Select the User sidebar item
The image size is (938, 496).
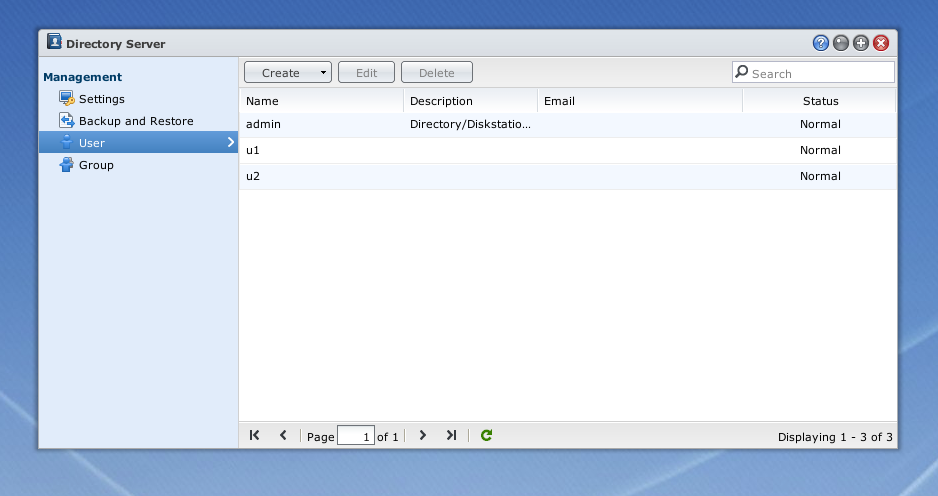point(138,142)
